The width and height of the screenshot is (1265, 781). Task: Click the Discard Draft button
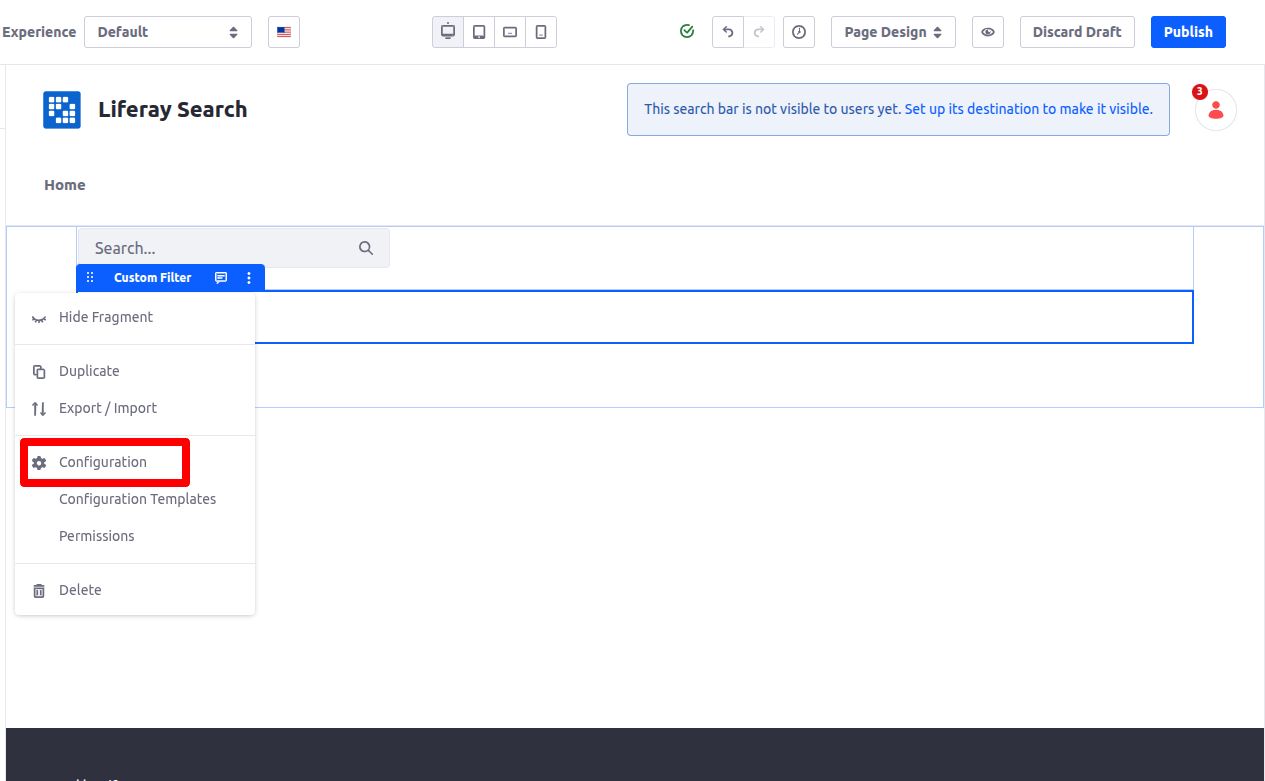coord(1077,32)
